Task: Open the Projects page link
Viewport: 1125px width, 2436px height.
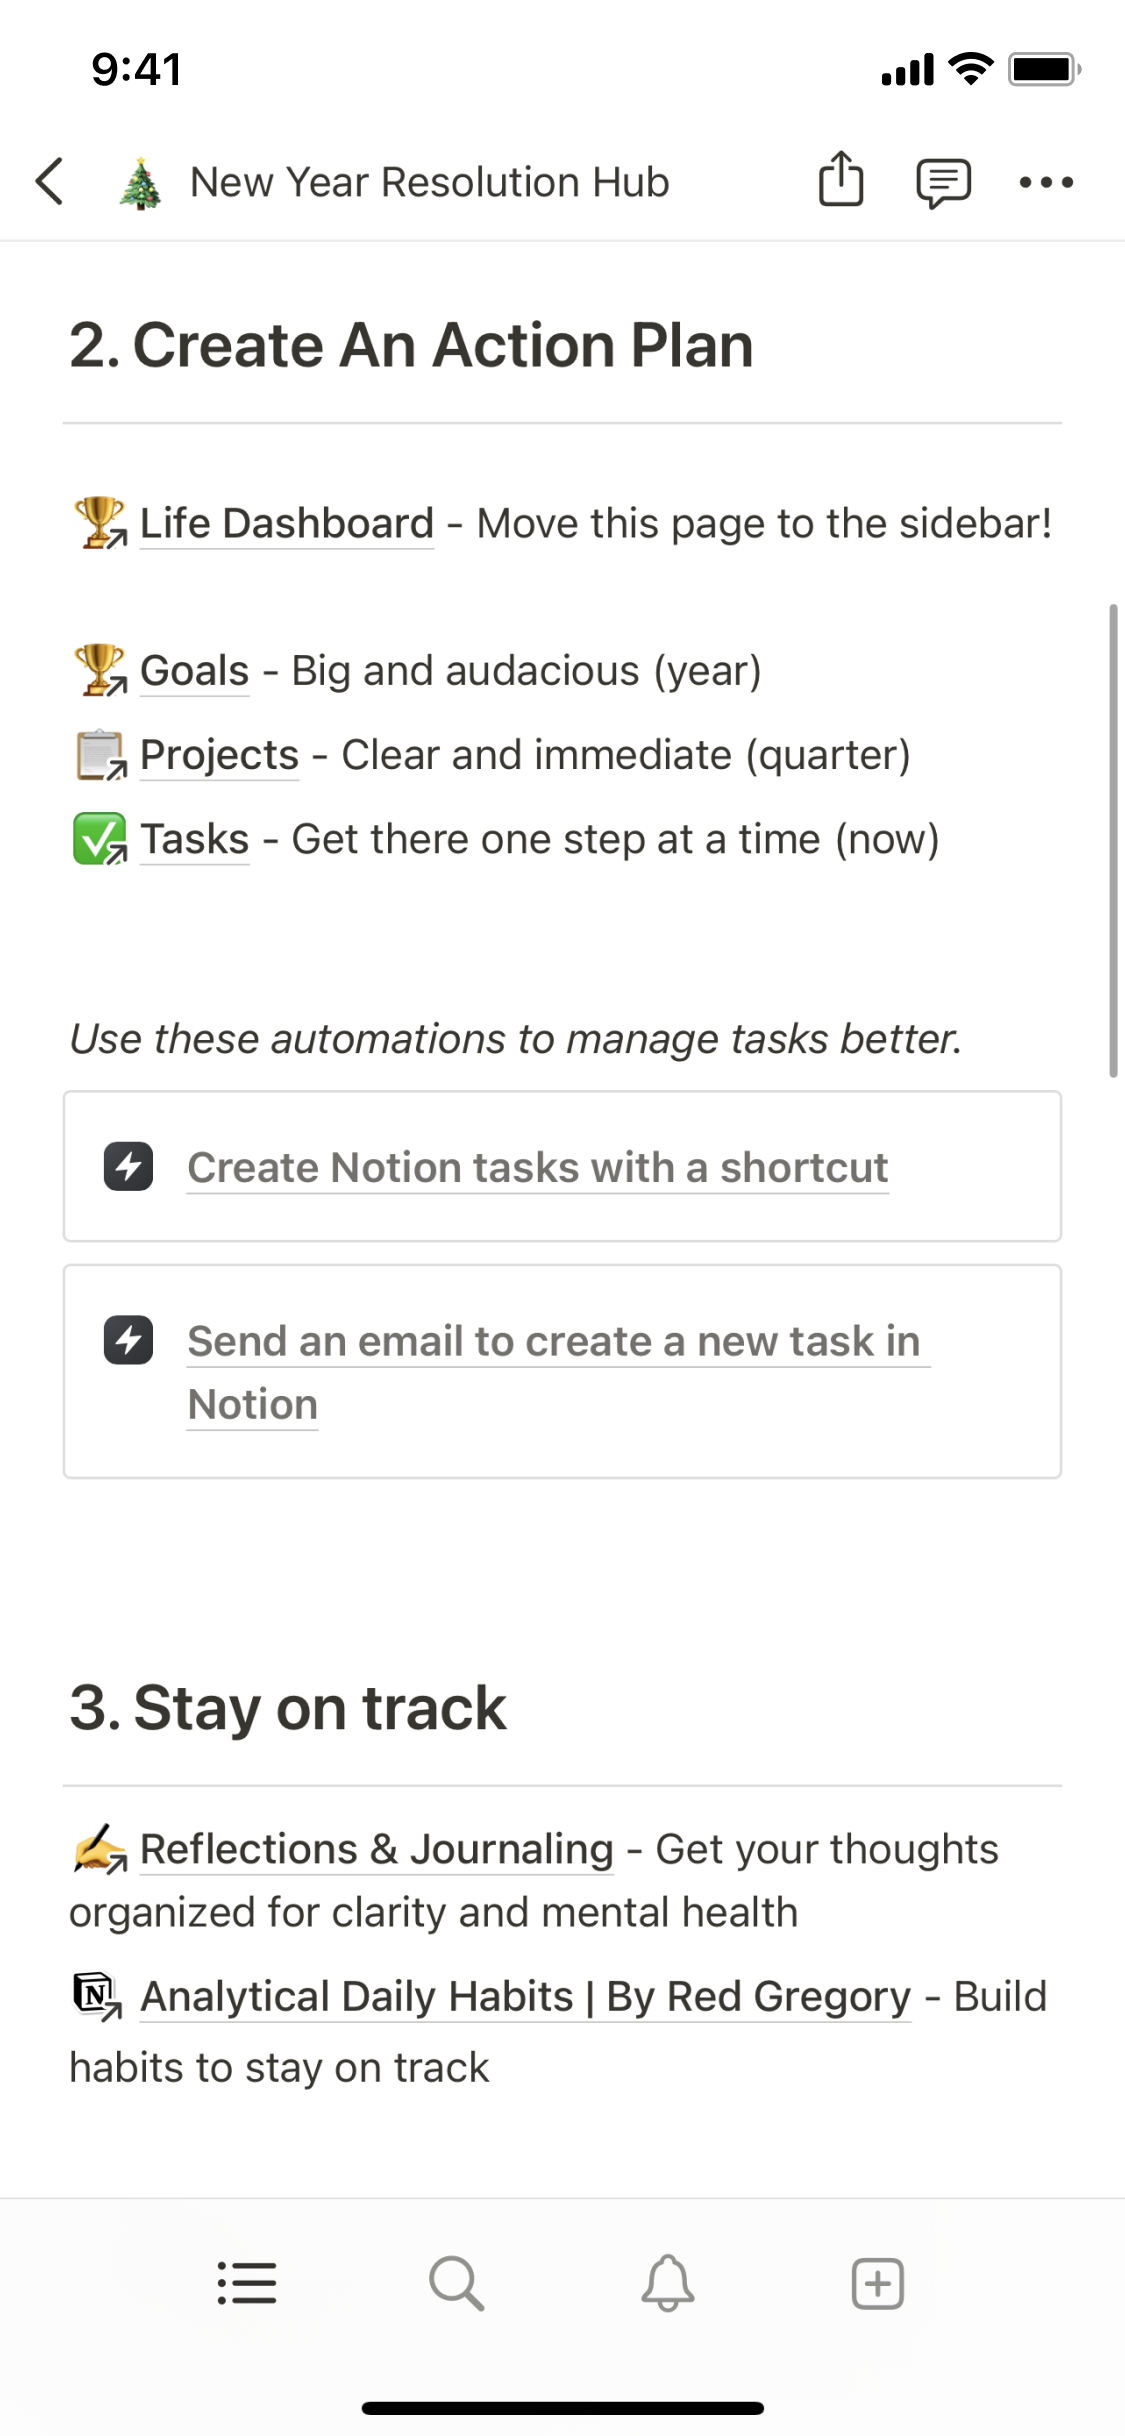Action: pyautogui.click(x=219, y=754)
